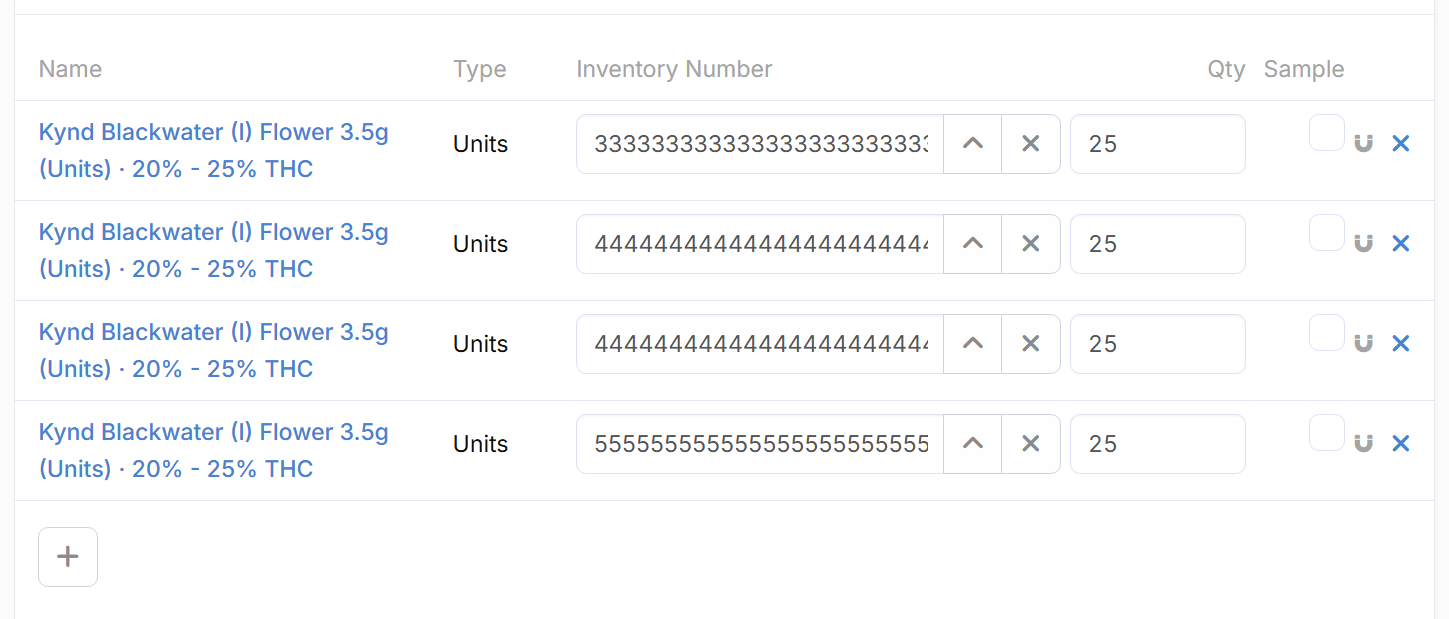1449x619 pixels.
Task: Clear the 3333 inventory number field
Action: [1031, 144]
